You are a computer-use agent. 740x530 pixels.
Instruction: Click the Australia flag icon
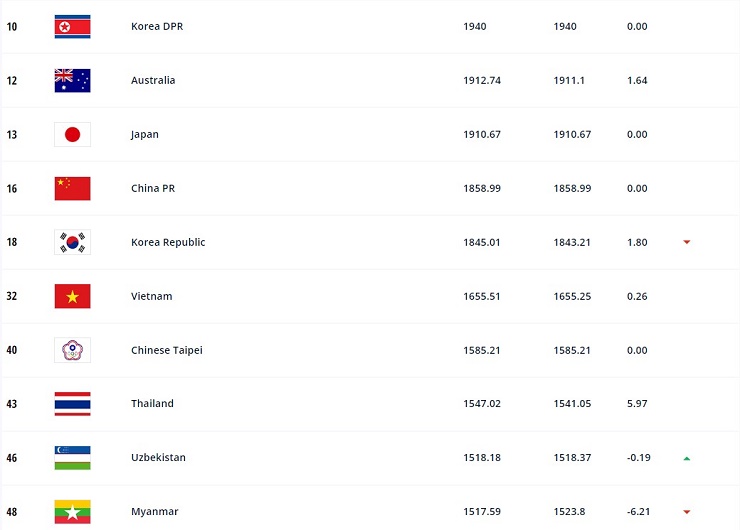pyautogui.click(x=72, y=81)
